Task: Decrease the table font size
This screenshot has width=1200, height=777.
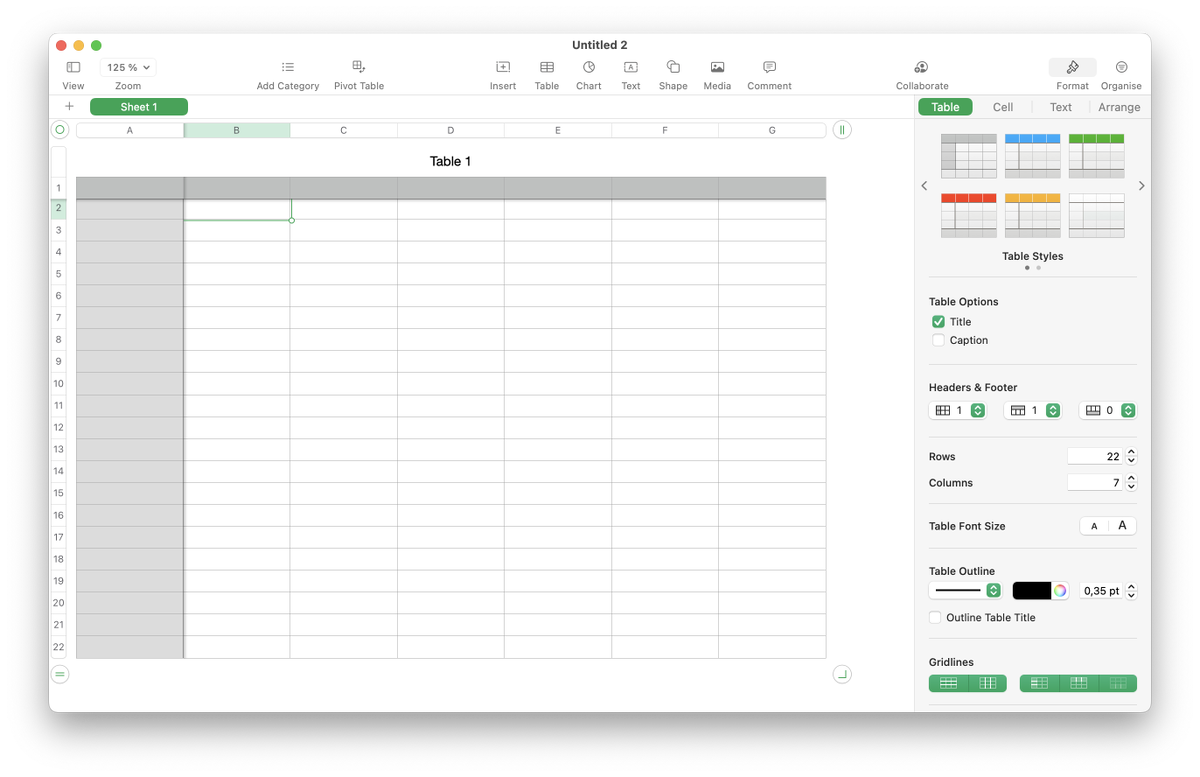Action: (x=1094, y=526)
